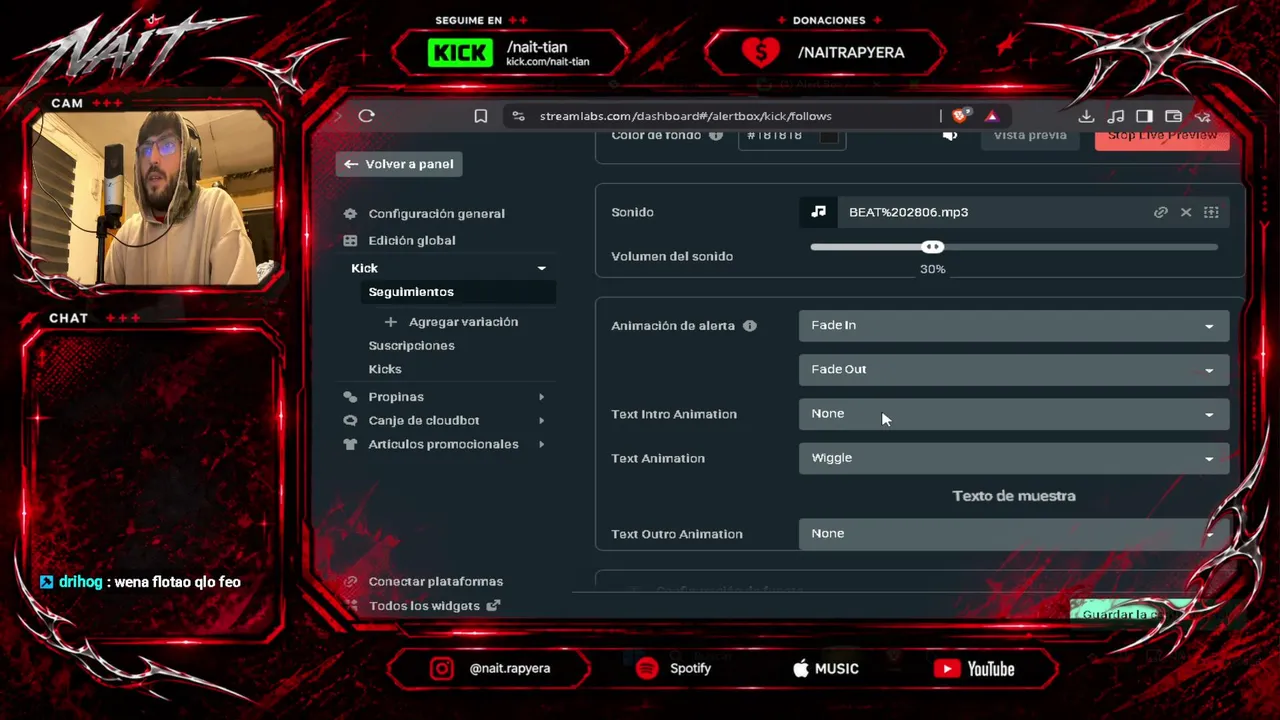This screenshot has height=720, width=1280.
Task: Click the link icon in the Sonido field
Action: 1161,212
